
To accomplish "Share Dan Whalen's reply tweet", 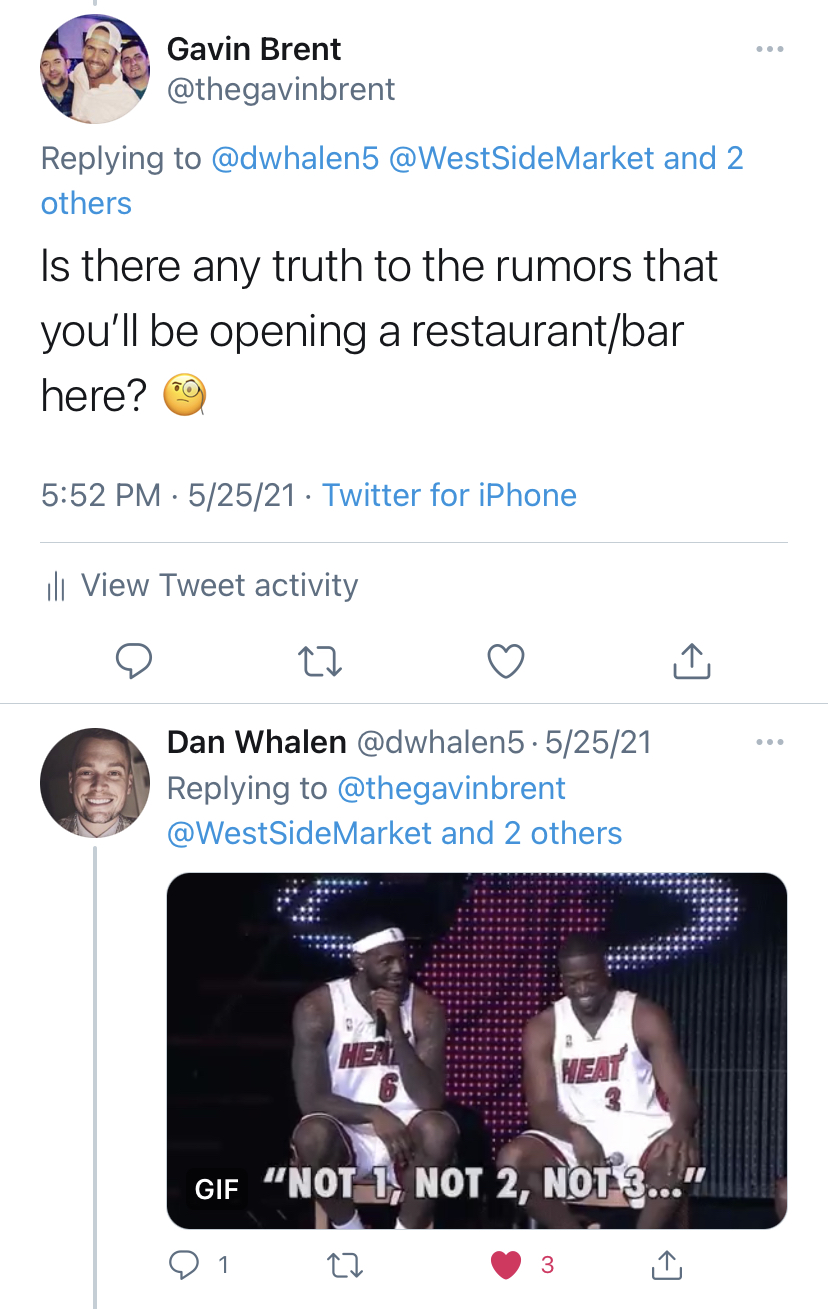I will tap(666, 1265).
